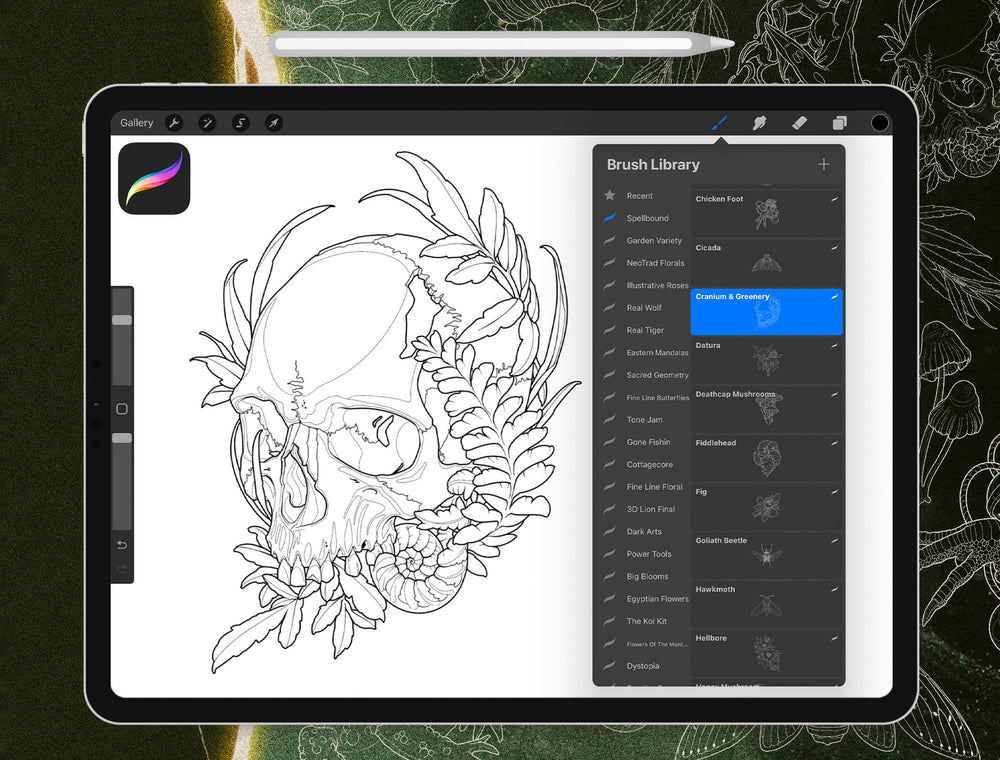
Task: Select the Dark Arts brush set
Action: [644, 532]
